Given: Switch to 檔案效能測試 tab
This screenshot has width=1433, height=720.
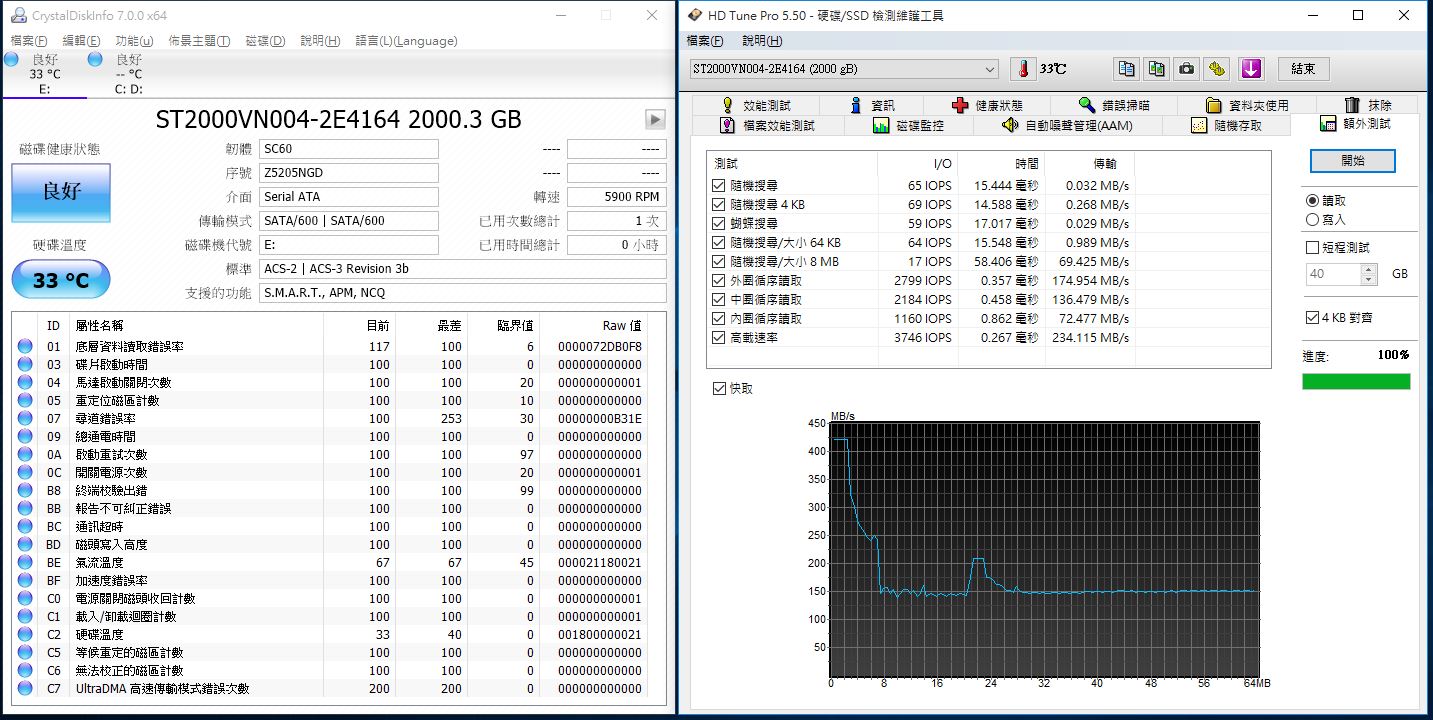Looking at the screenshot, I should tap(767, 126).
